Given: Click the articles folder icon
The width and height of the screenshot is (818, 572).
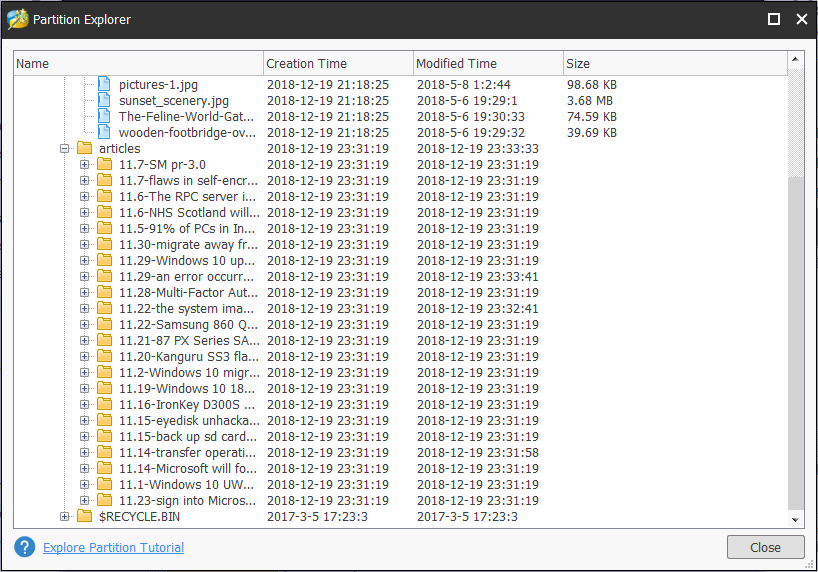Looking at the screenshot, I should click(x=85, y=149).
